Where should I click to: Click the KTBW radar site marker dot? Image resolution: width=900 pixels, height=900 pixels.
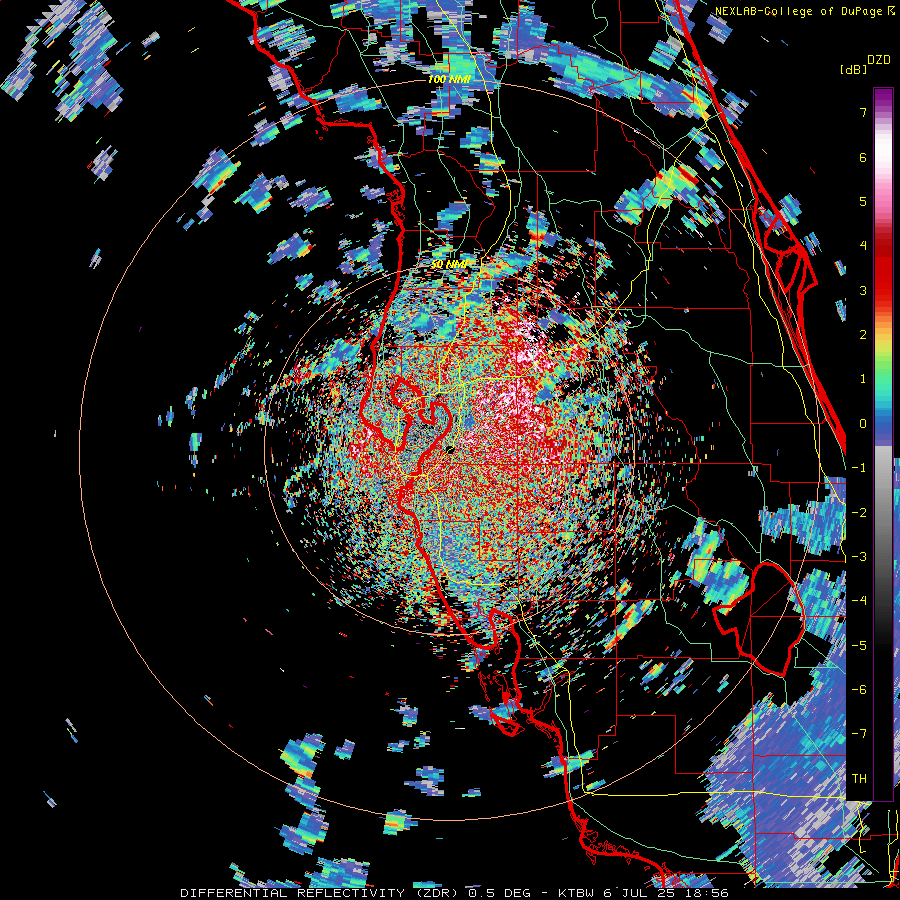pos(451,449)
